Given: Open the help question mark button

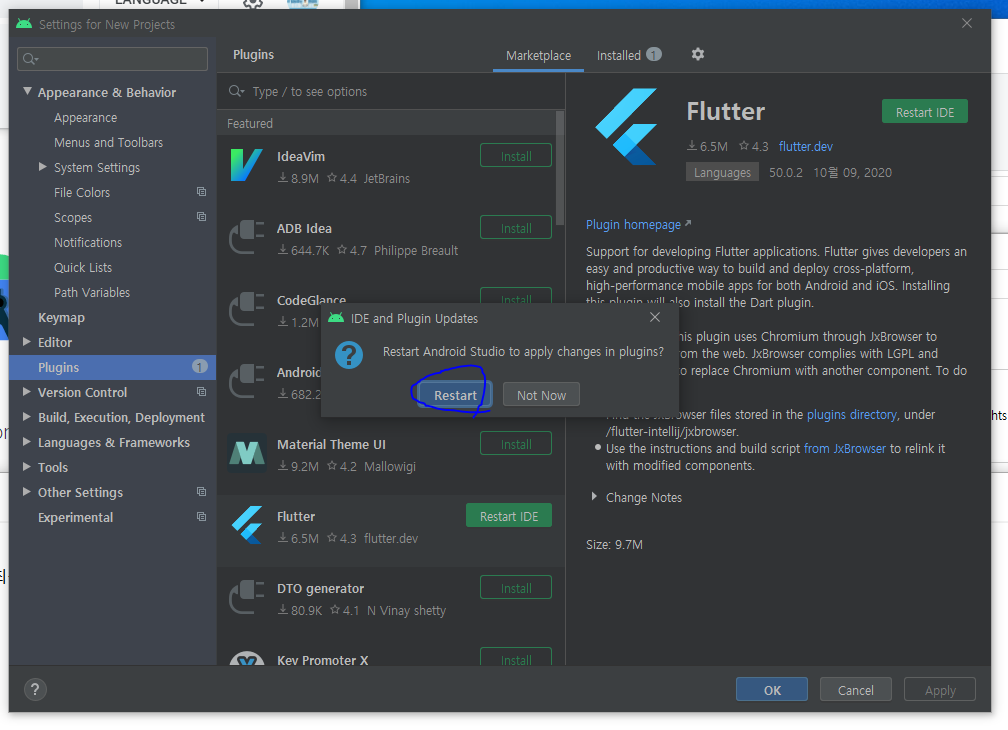Looking at the screenshot, I should 35,690.
